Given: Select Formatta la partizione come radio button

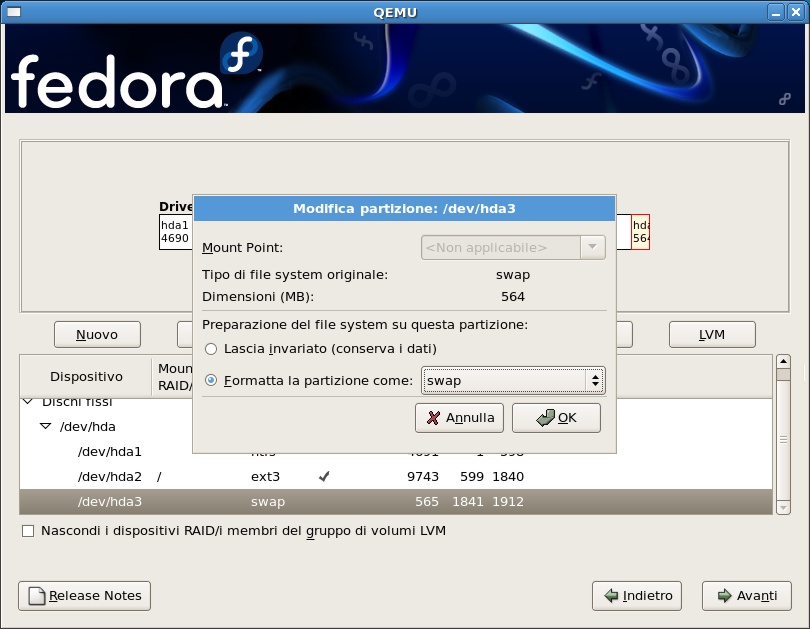Looking at the screenshot, I should click(x=211, y=381).
